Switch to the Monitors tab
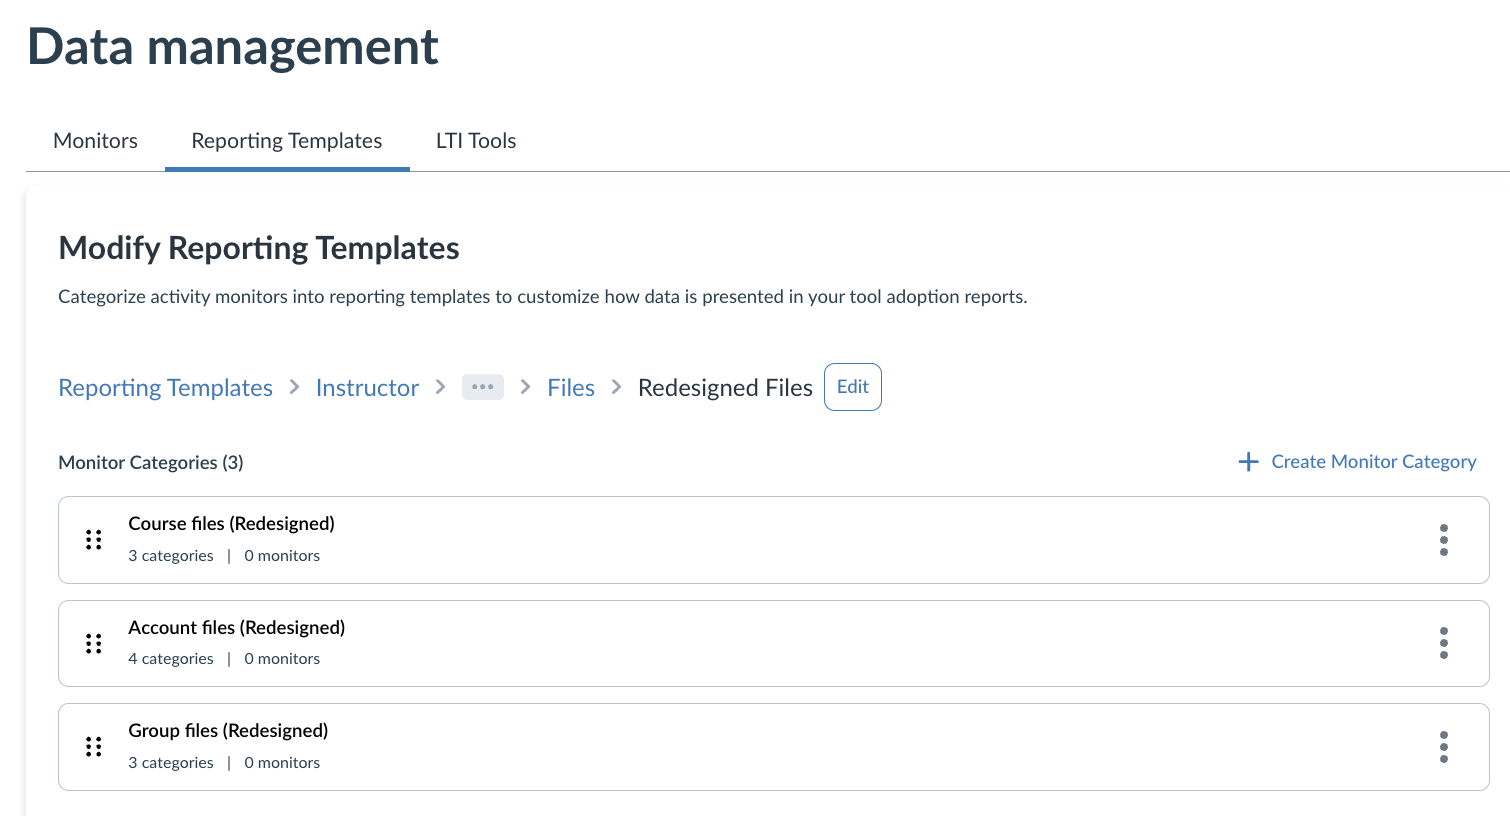The image size is (1510, 816). click(95, 141)
